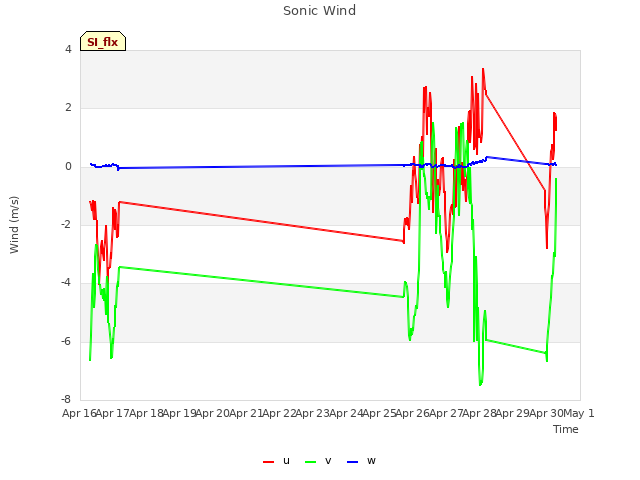Click the Wind (m/s) y-axis title

click(14, 225)
